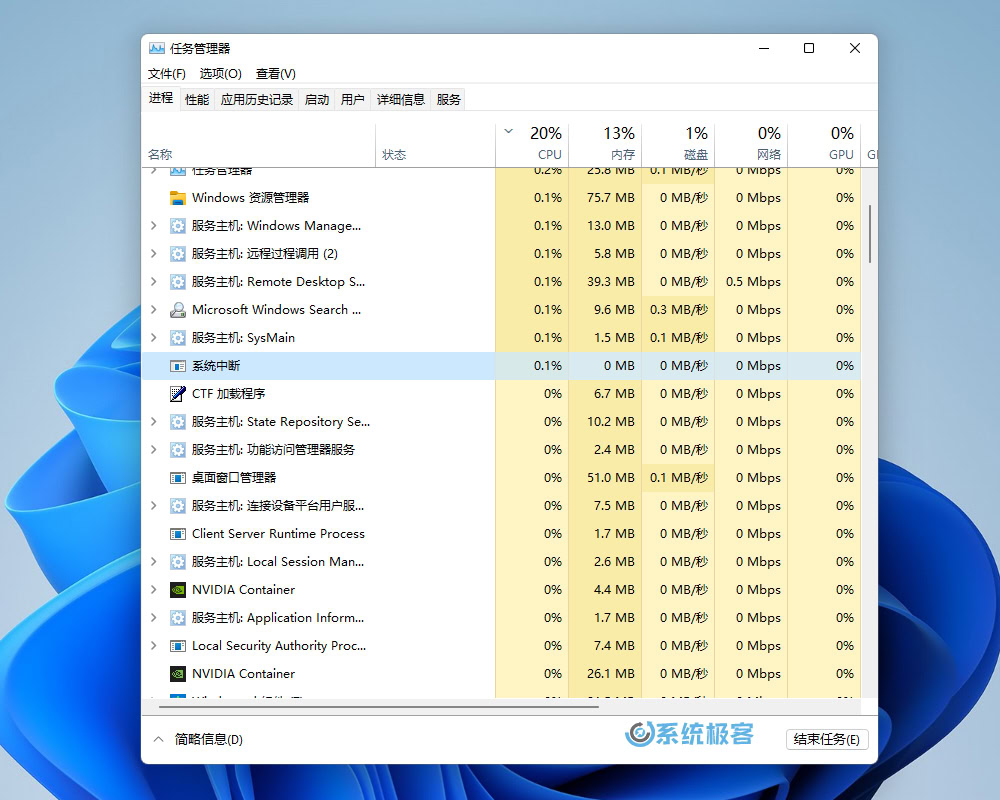Select the CTF 加载程序 process name
This screenshot has height=800, width=1000.
pyautogui.click(x=228, y=394)
